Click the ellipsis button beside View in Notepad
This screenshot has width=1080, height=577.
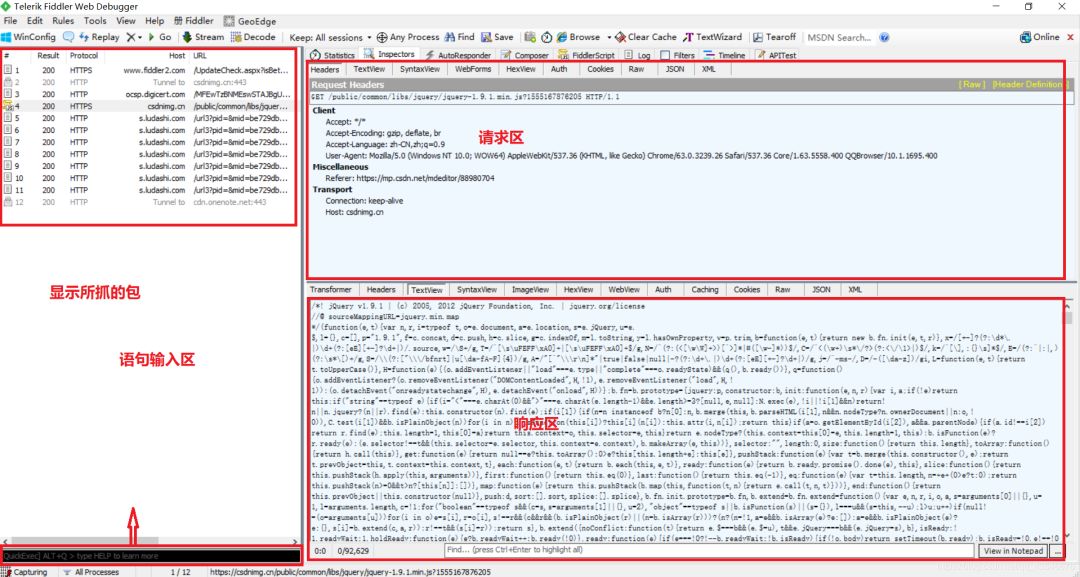point(1057,551)
